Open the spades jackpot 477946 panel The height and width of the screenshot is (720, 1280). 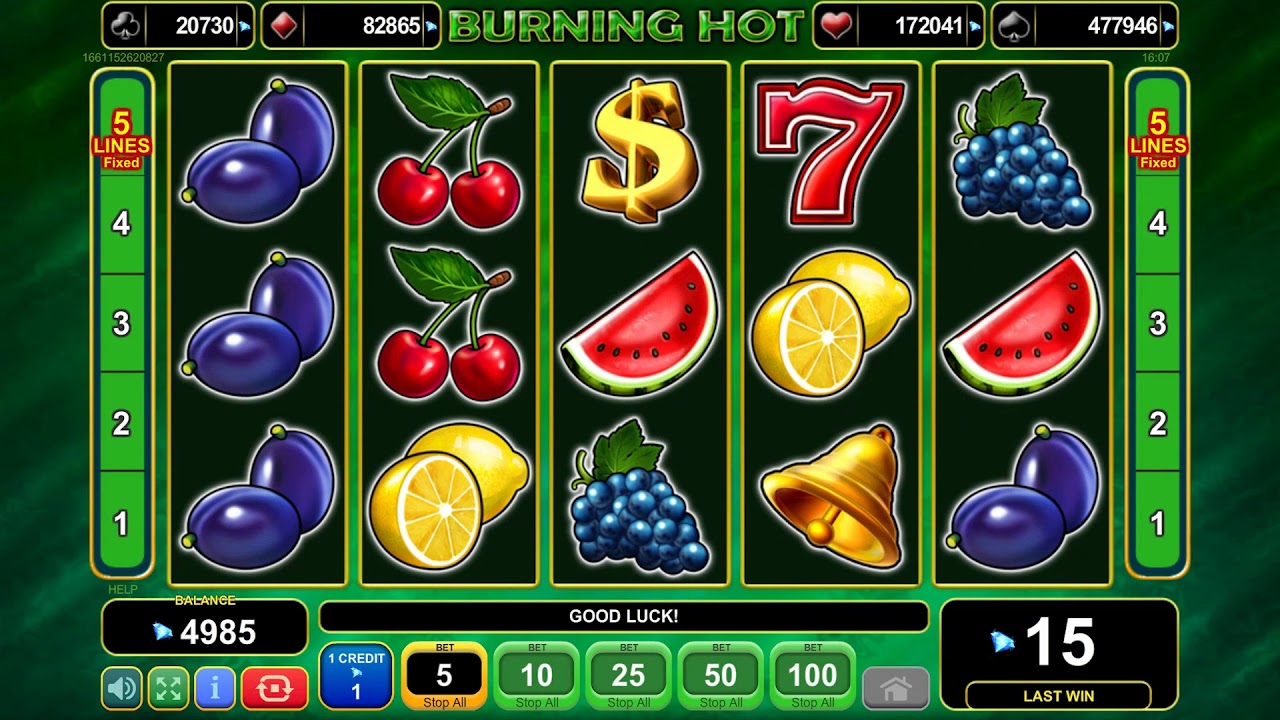(x=1084, y=26)
